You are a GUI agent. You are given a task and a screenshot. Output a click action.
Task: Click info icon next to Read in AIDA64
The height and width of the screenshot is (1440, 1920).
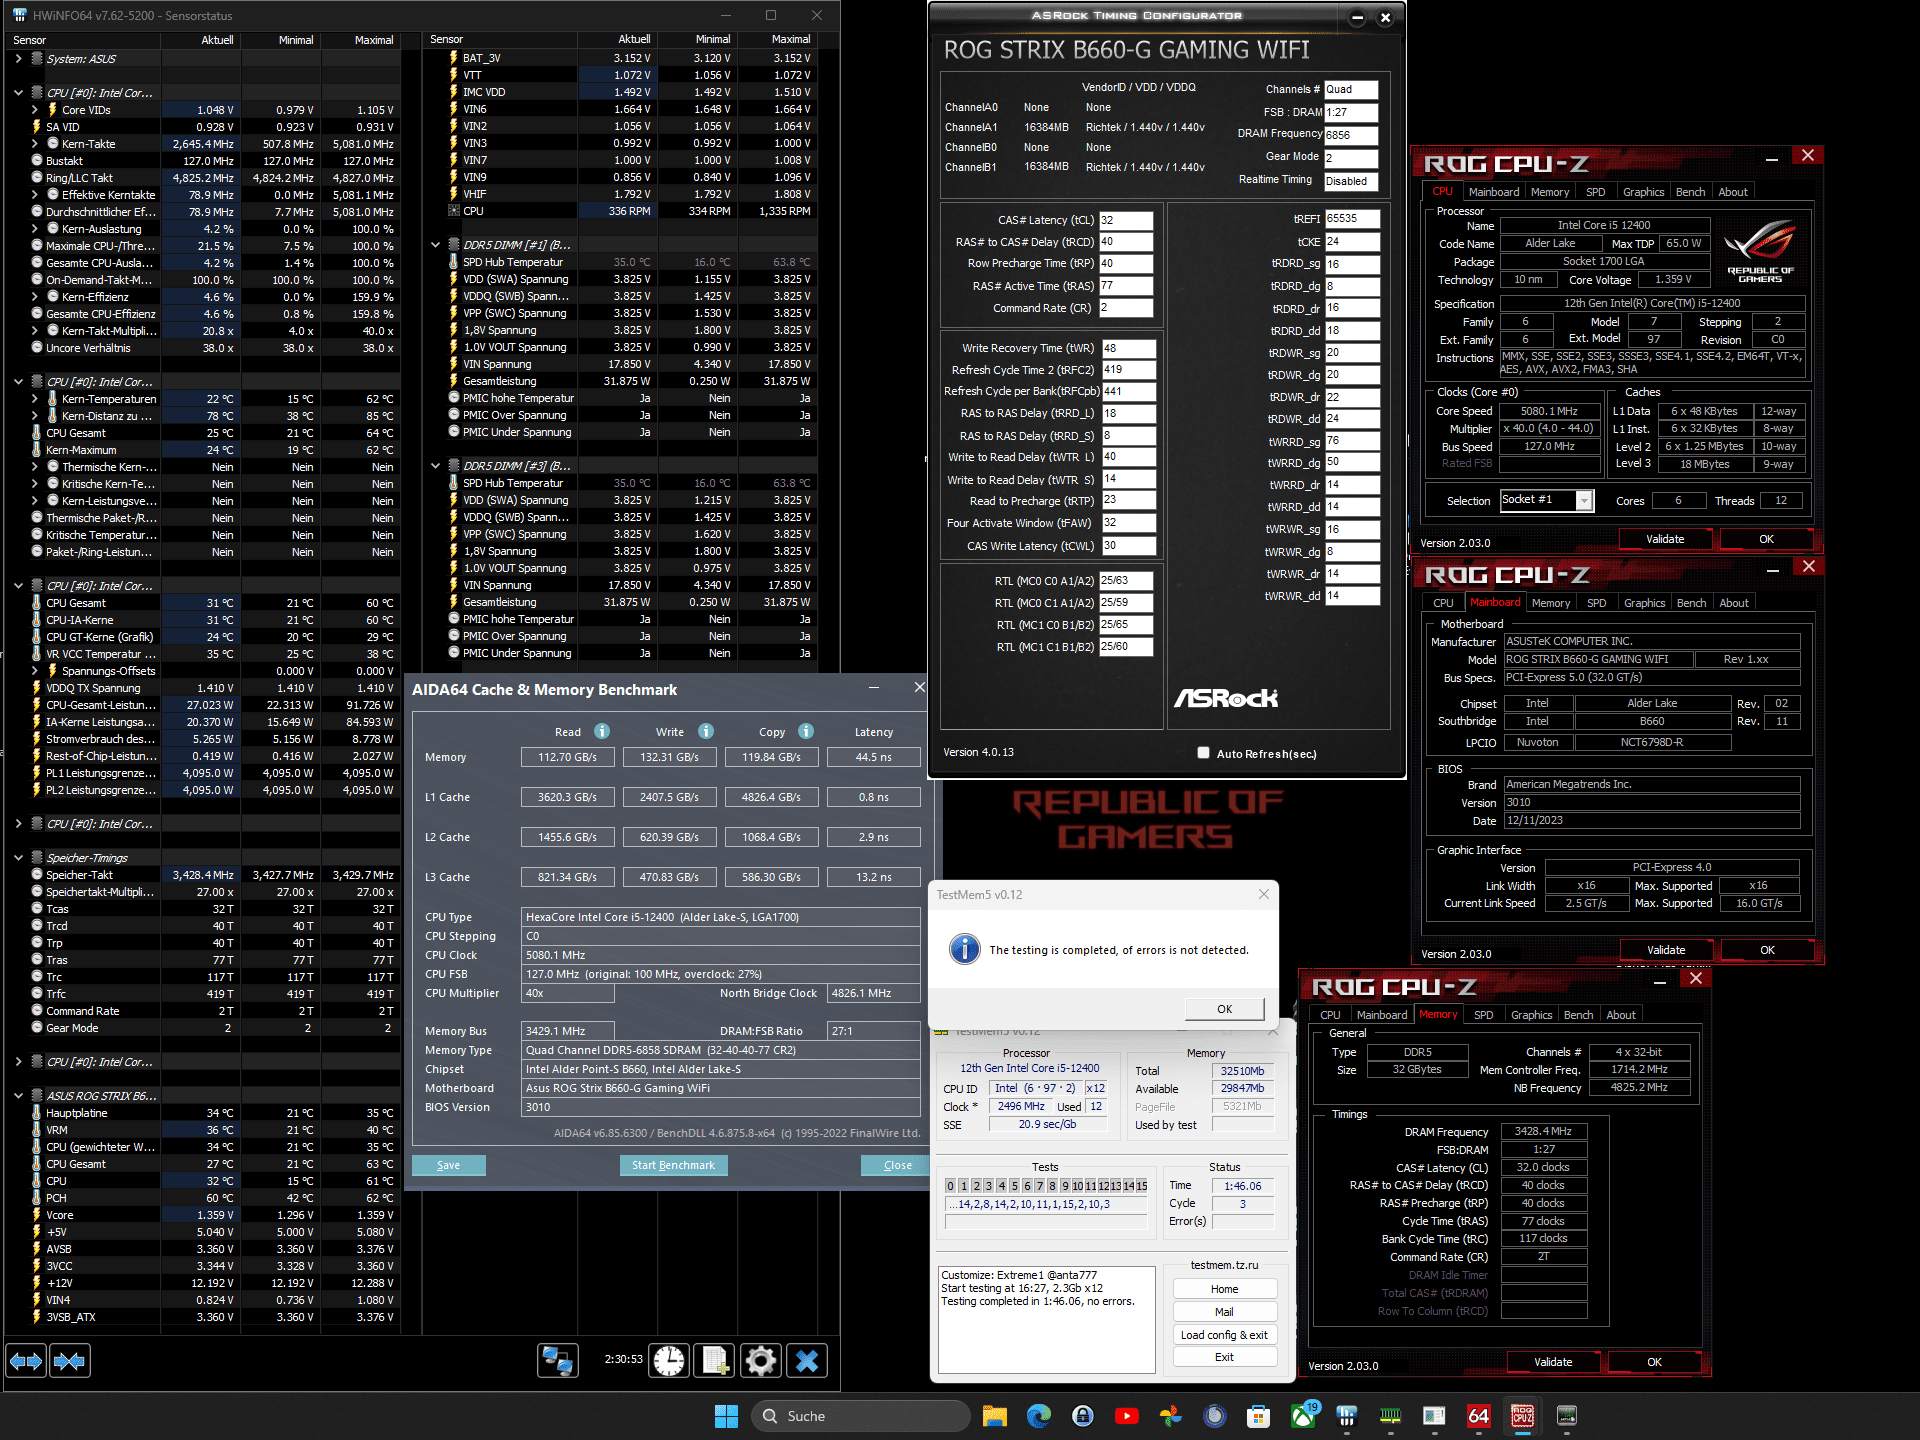[x=602, y=731]
